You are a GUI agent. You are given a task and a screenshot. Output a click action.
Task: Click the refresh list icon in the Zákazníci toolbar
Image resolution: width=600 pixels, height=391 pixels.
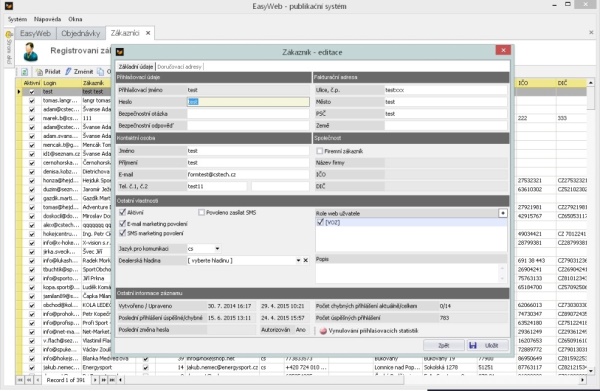click(24, 72)
